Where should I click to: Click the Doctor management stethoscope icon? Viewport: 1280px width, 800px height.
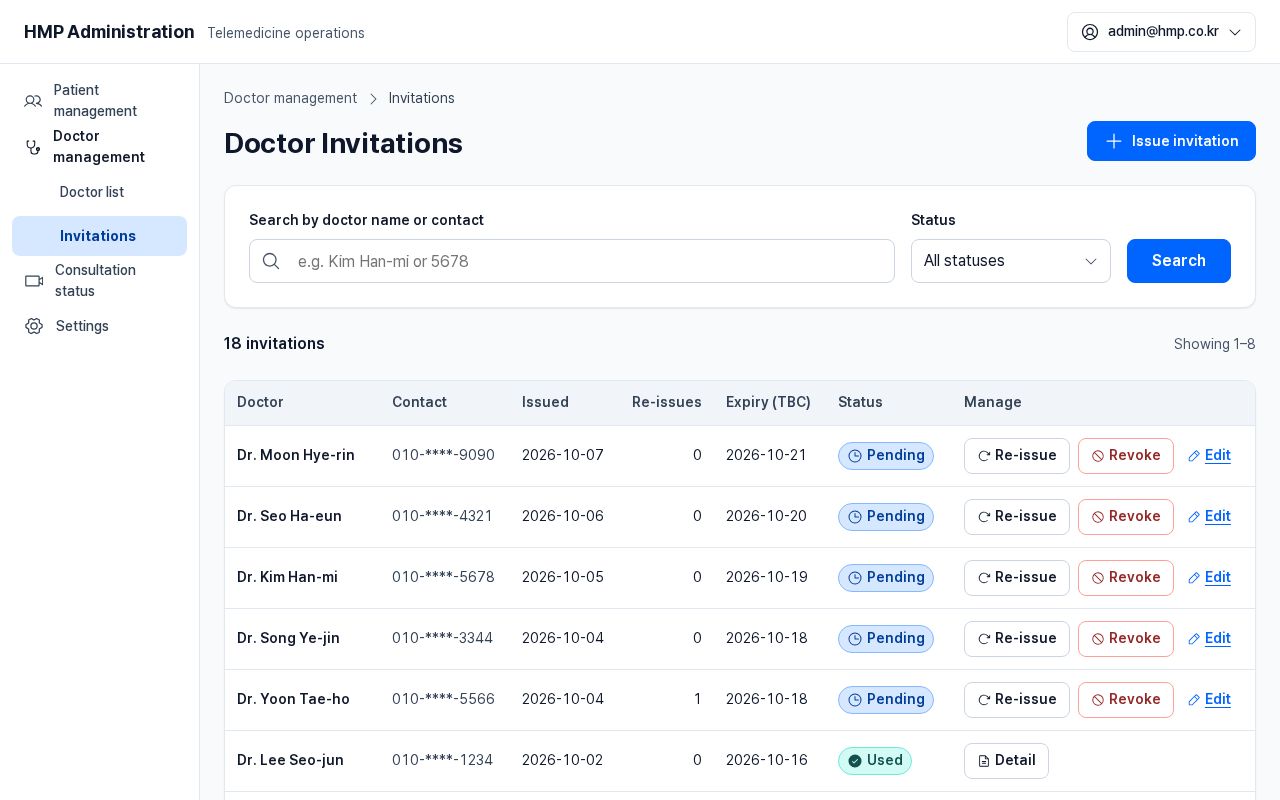(33, 147)
